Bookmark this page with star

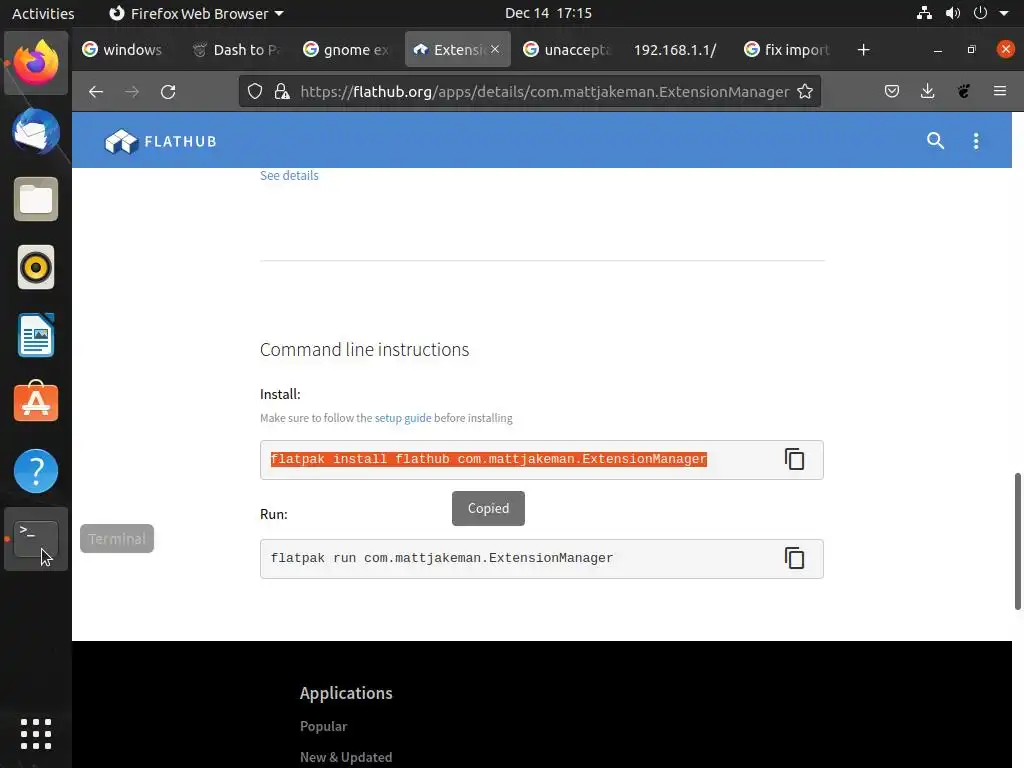(805, 91)
